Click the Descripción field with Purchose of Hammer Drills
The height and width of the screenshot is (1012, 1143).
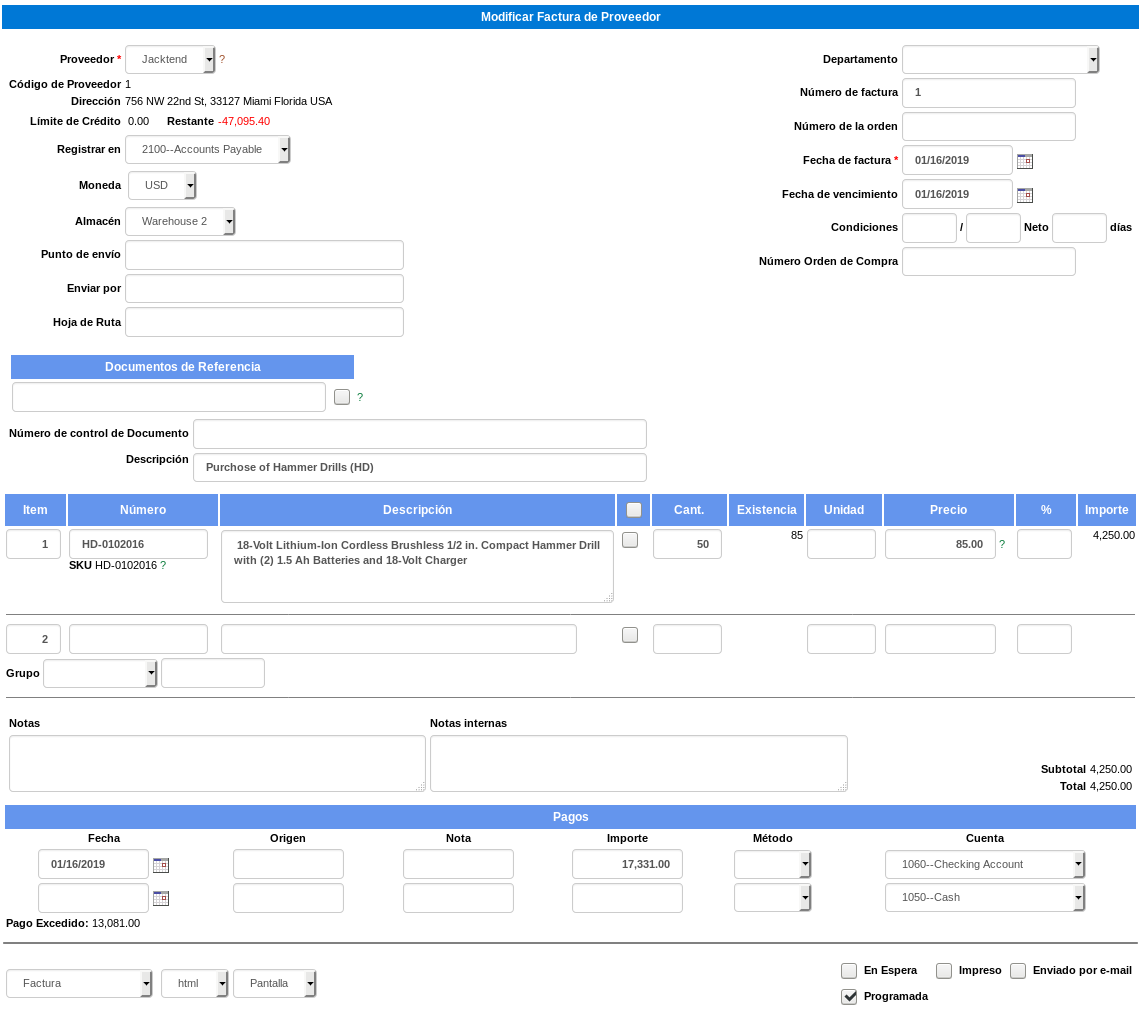point(420,467)
